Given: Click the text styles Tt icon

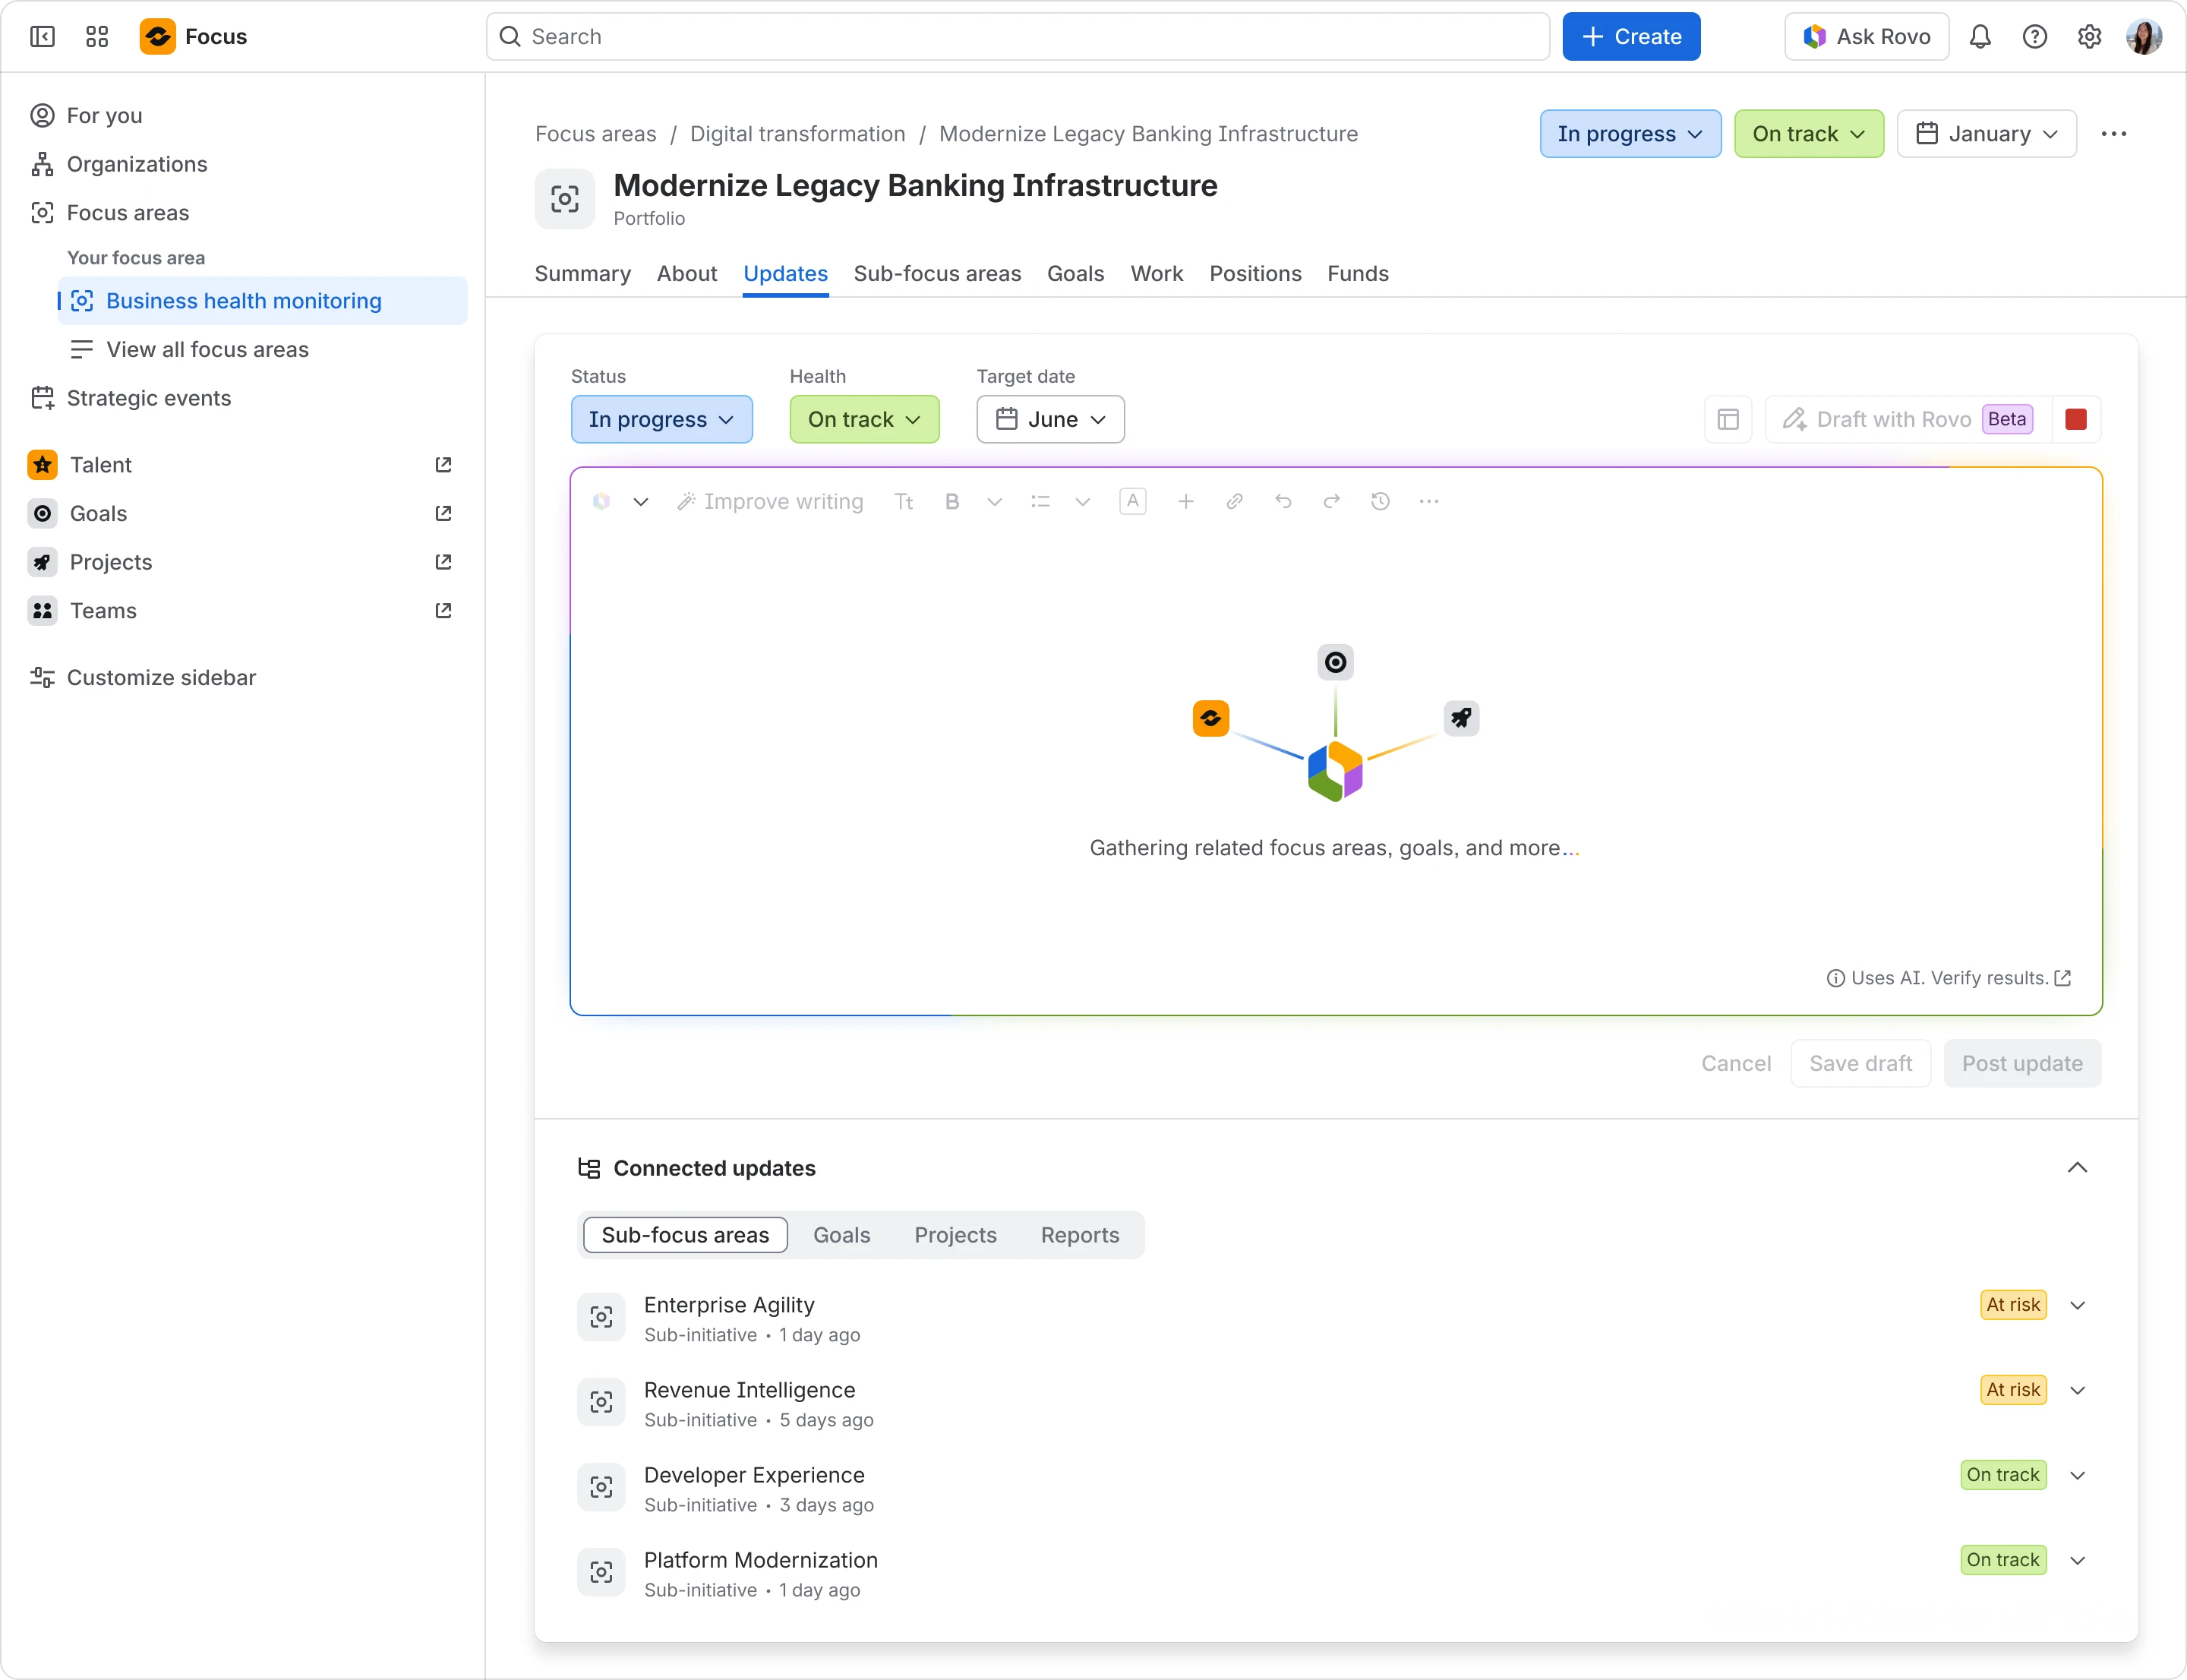Looking at the screenshot, I should [904, 502].
